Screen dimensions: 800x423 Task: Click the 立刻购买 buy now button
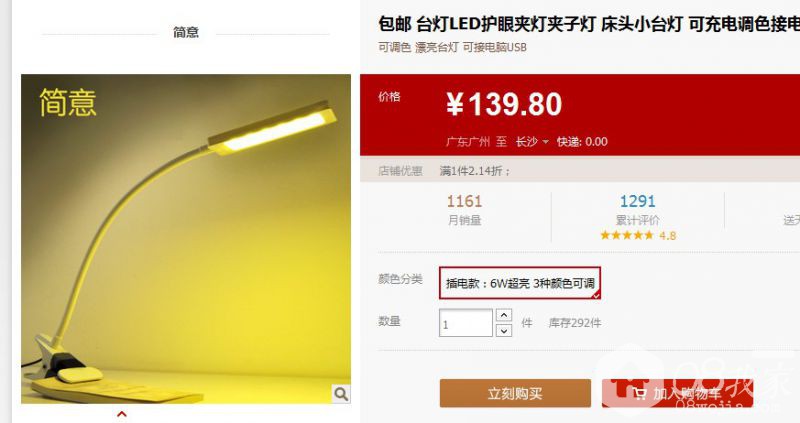point(515,393)
